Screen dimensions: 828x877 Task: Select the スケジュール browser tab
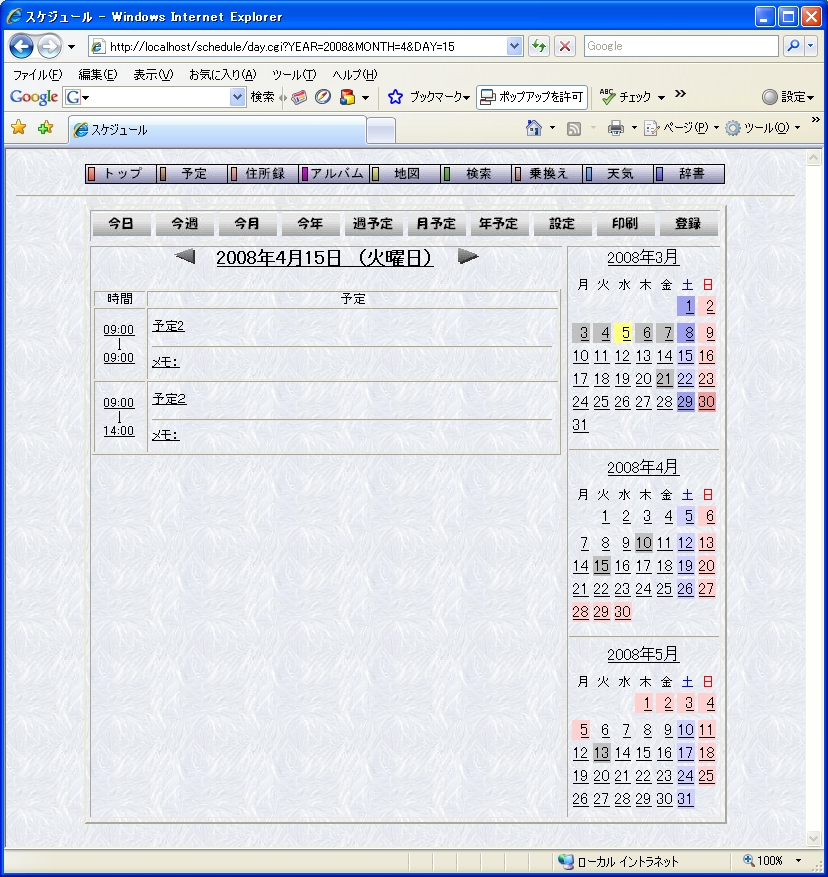coord(218,130)
